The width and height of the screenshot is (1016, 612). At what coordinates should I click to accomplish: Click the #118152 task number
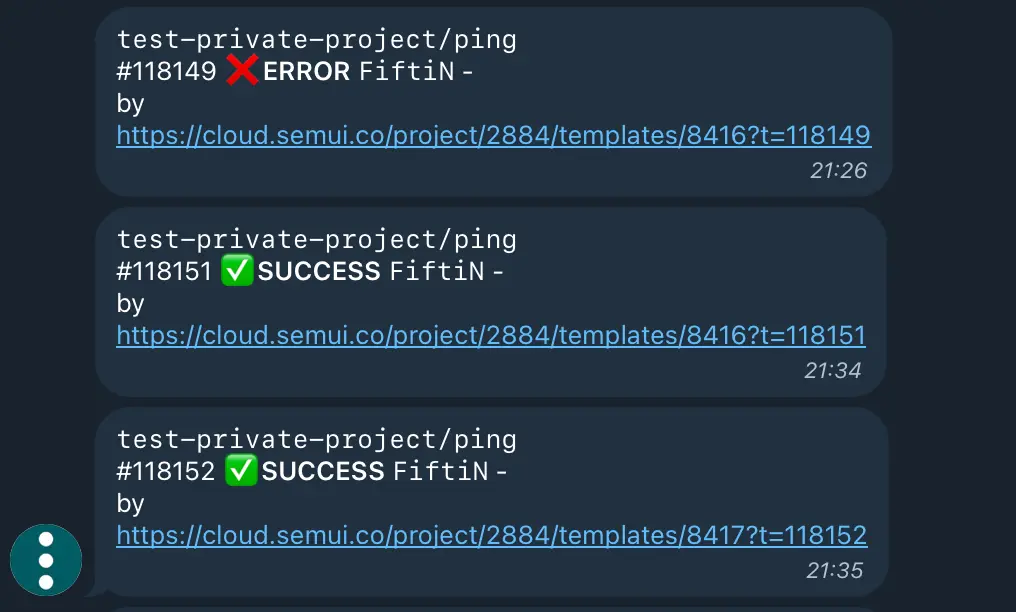166,471
